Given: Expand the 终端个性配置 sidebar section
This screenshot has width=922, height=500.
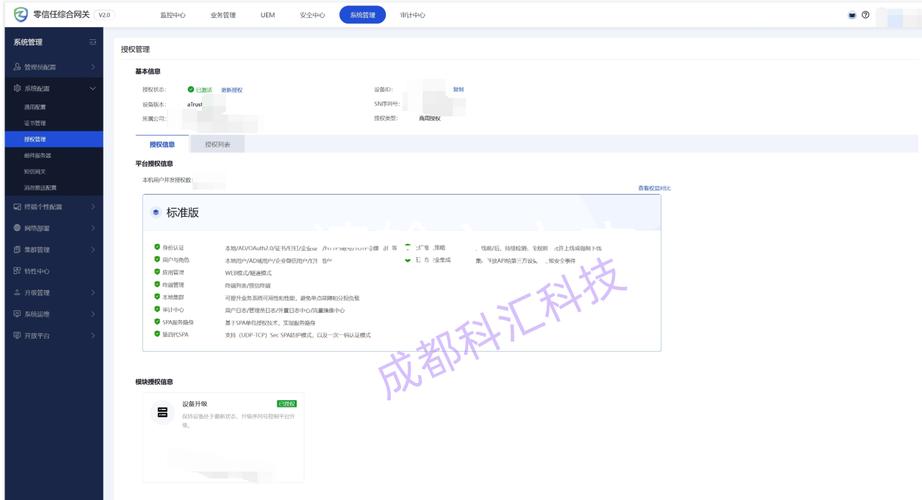Looking at the screenshot, I should point(93,207).
